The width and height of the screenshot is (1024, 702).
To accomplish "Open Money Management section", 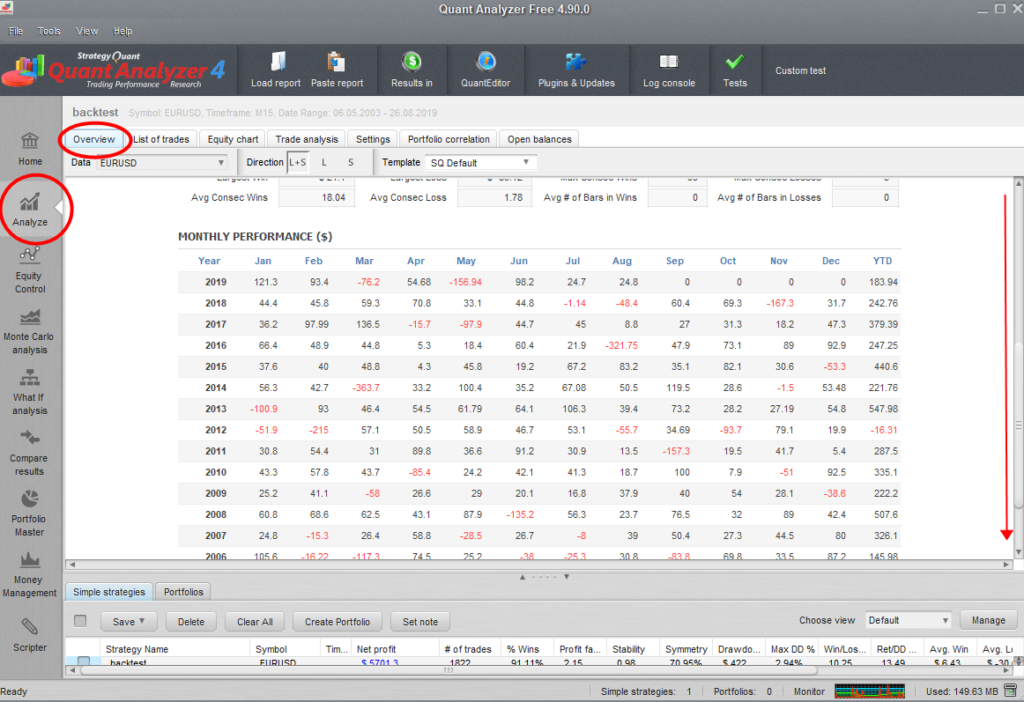I will pos(29,575).
